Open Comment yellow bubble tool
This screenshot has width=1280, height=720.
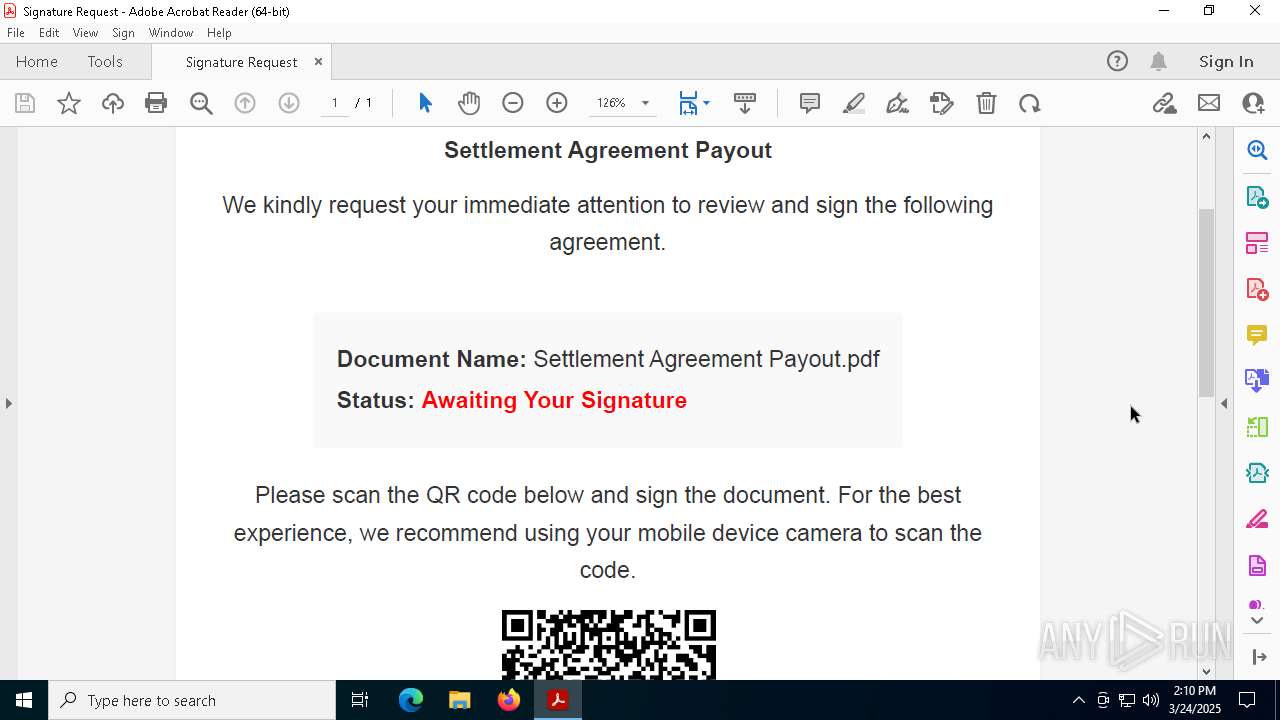click(1257, 335)
